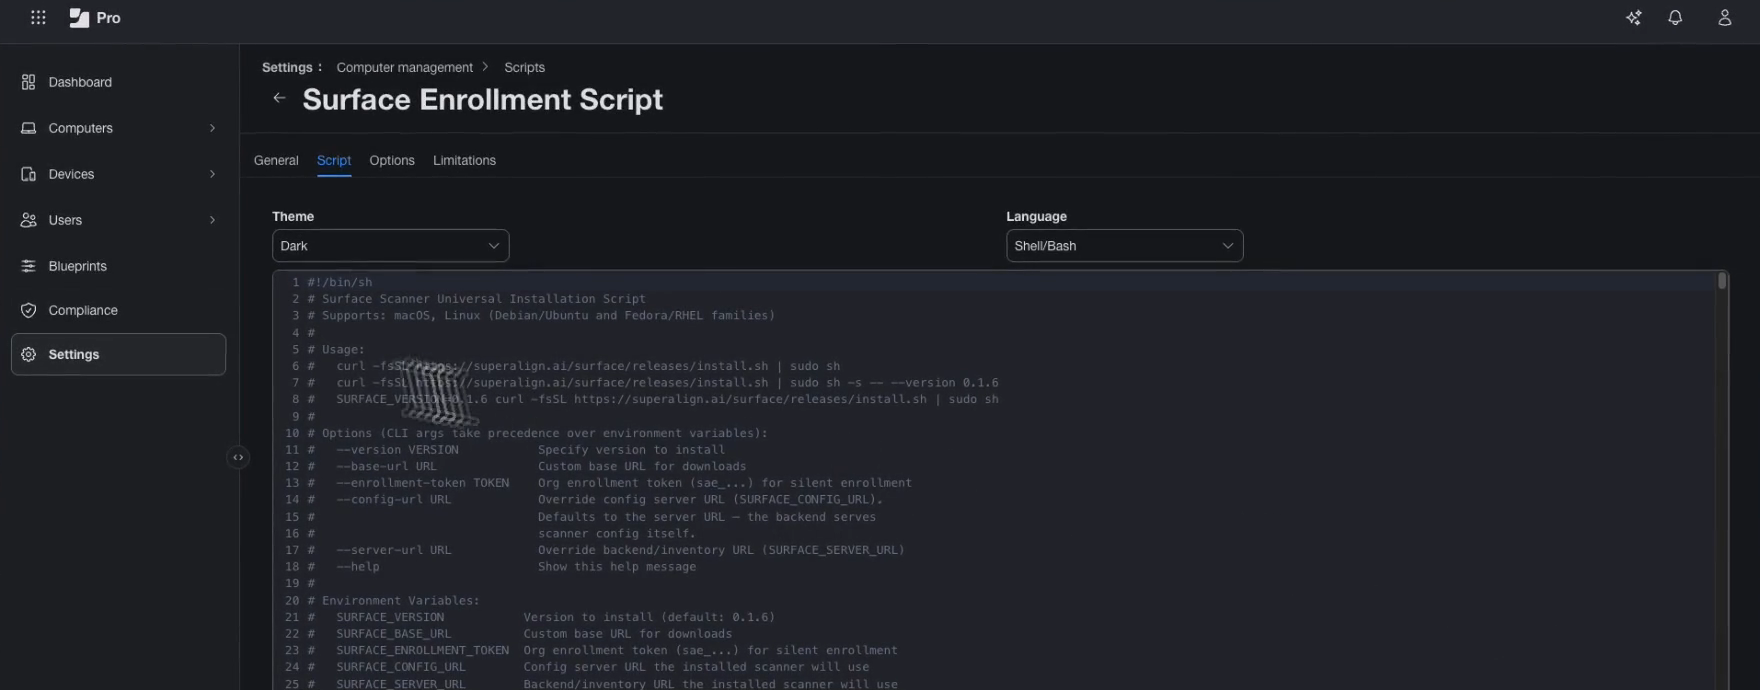Image resolution: width=1760 pixels, height=690 pixels.
Task: Click the Settings breadcrumb label
Action: (x=287, y=67)
